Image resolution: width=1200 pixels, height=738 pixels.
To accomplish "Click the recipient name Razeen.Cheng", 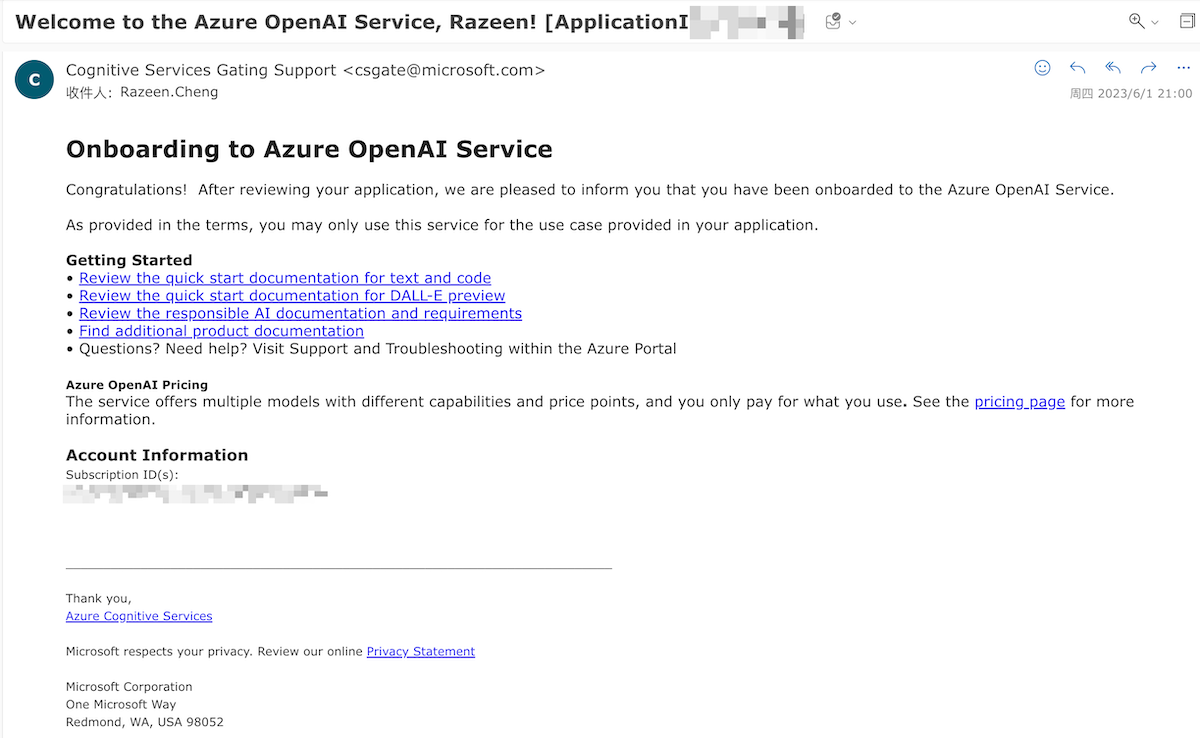I will tap(169, 92).
